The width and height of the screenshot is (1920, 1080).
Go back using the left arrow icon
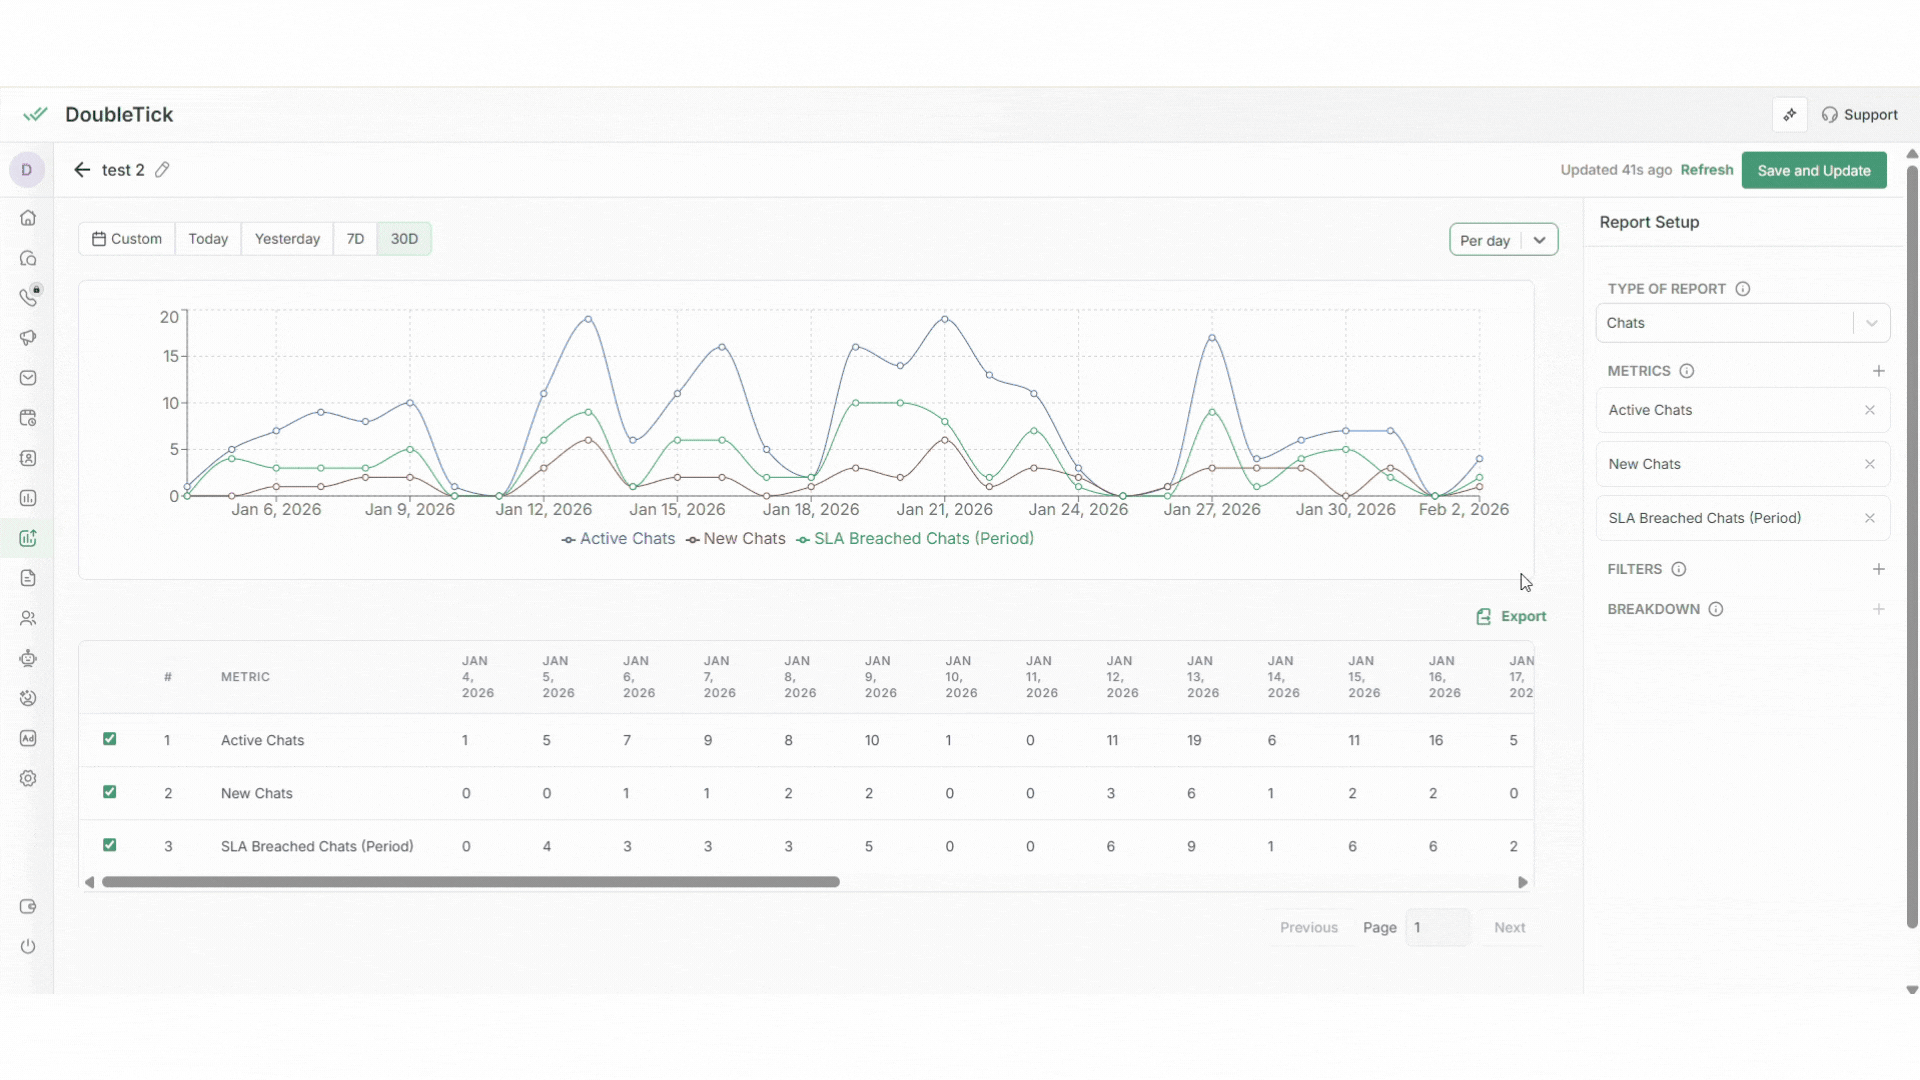coord(82,170)
